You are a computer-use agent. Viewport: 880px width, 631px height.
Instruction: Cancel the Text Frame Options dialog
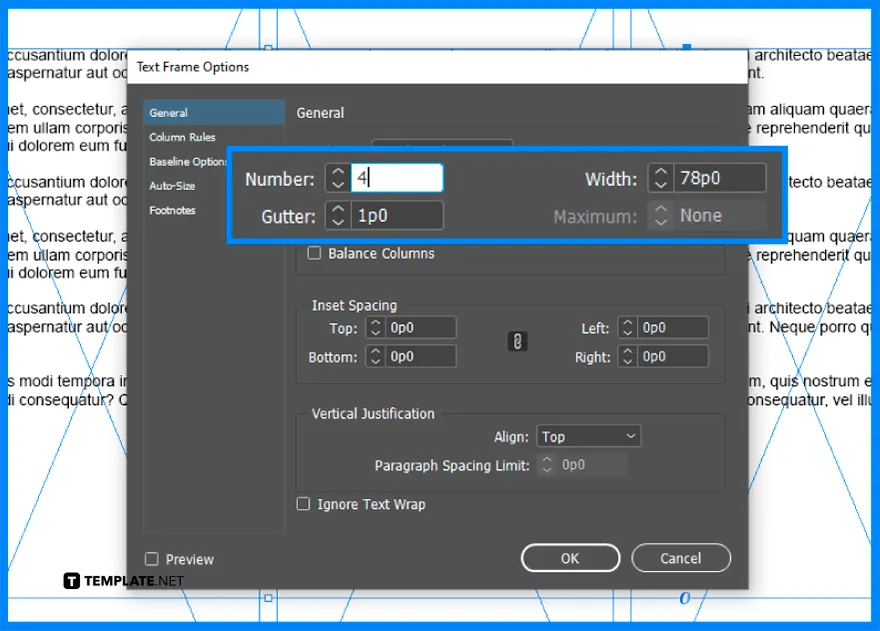click(x=681, y=558)
